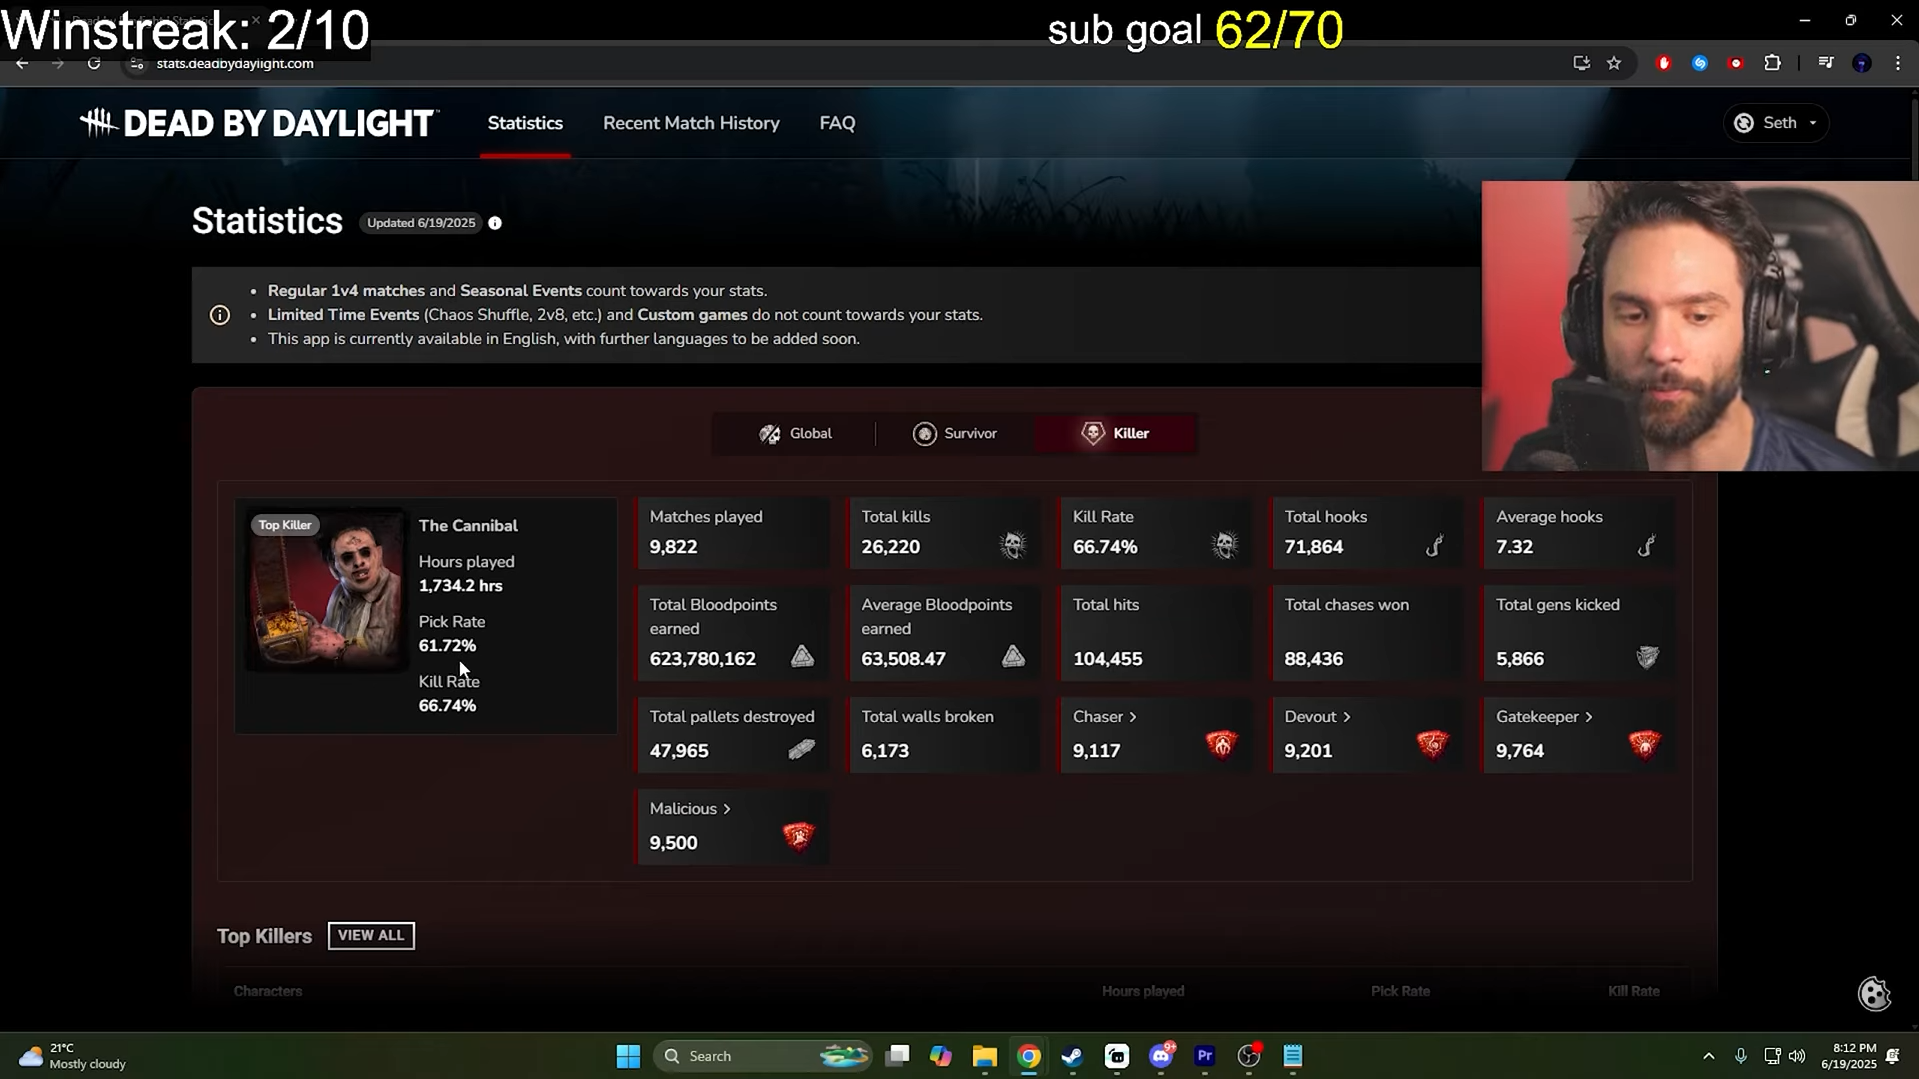Open OBS Studio from the taskbar
The height and width of the screenshot is (1079, 1919).
pyautogui.click(x=1249, y=1056)
